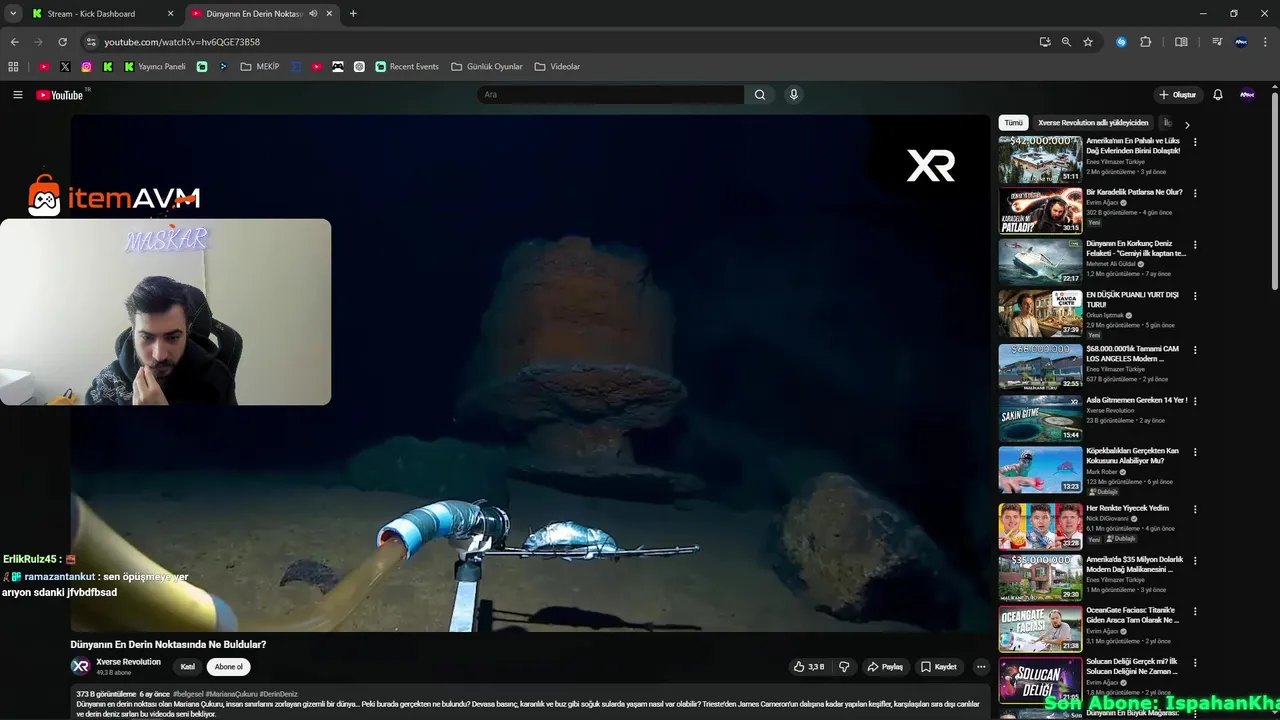This screenshot has height=720, width=1280.
Task: Open the Xverse Revolution channel name link
Action: (x=128, y=662)
